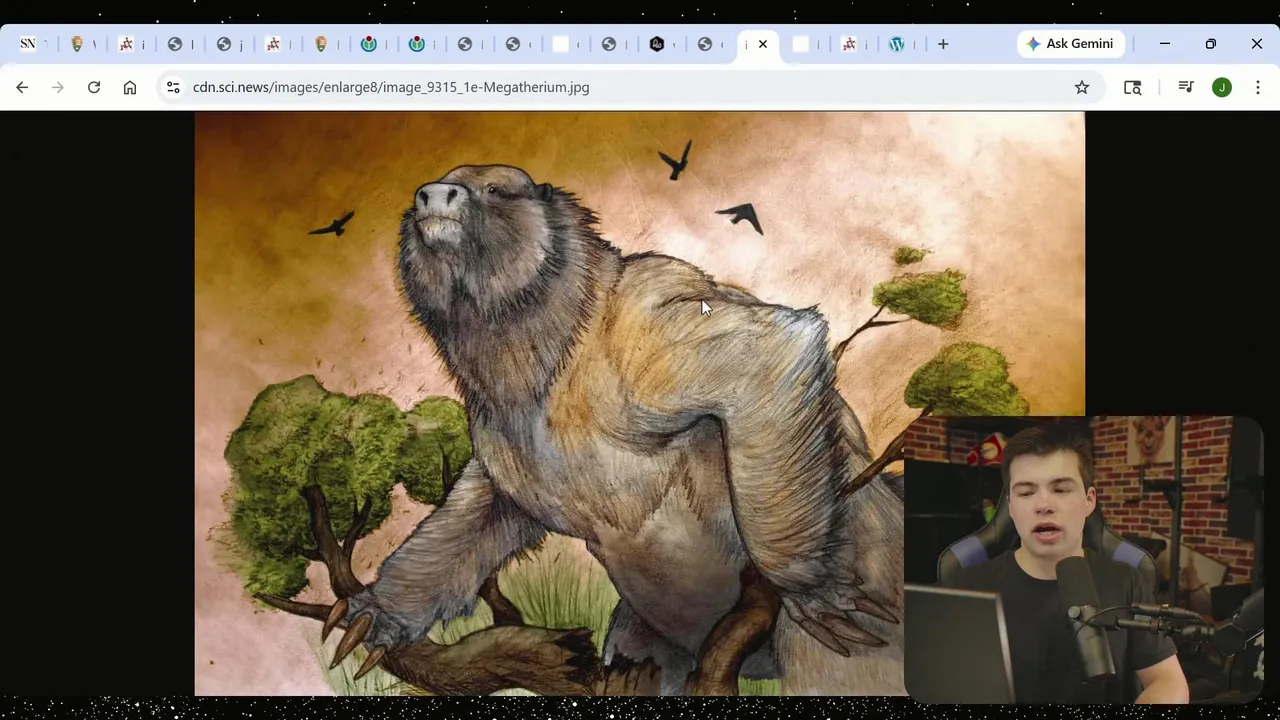
Task: Open Google Lens search icon in toolbar
Action: click(1133, 87)
